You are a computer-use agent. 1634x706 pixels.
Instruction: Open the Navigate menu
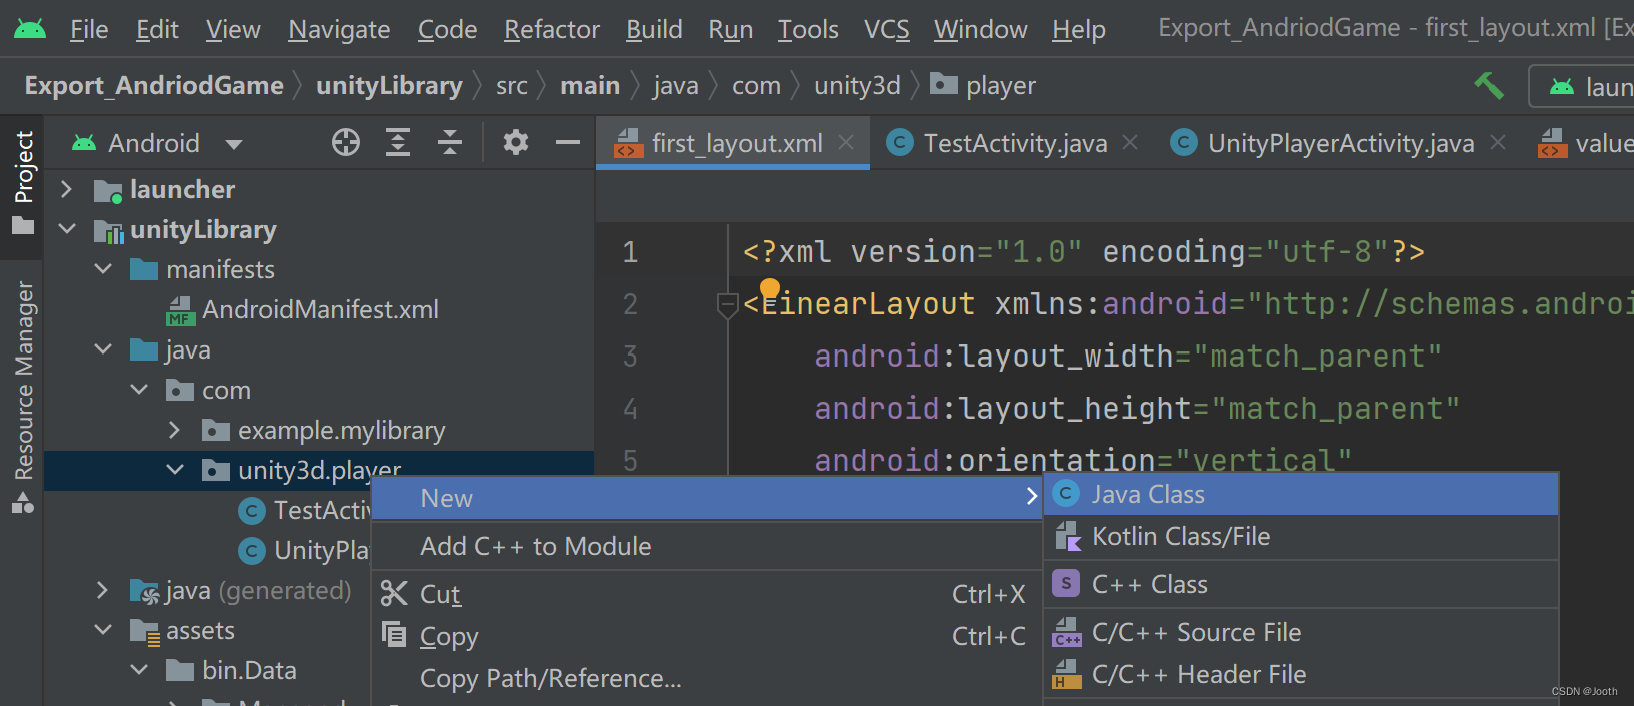coord(339,30)
